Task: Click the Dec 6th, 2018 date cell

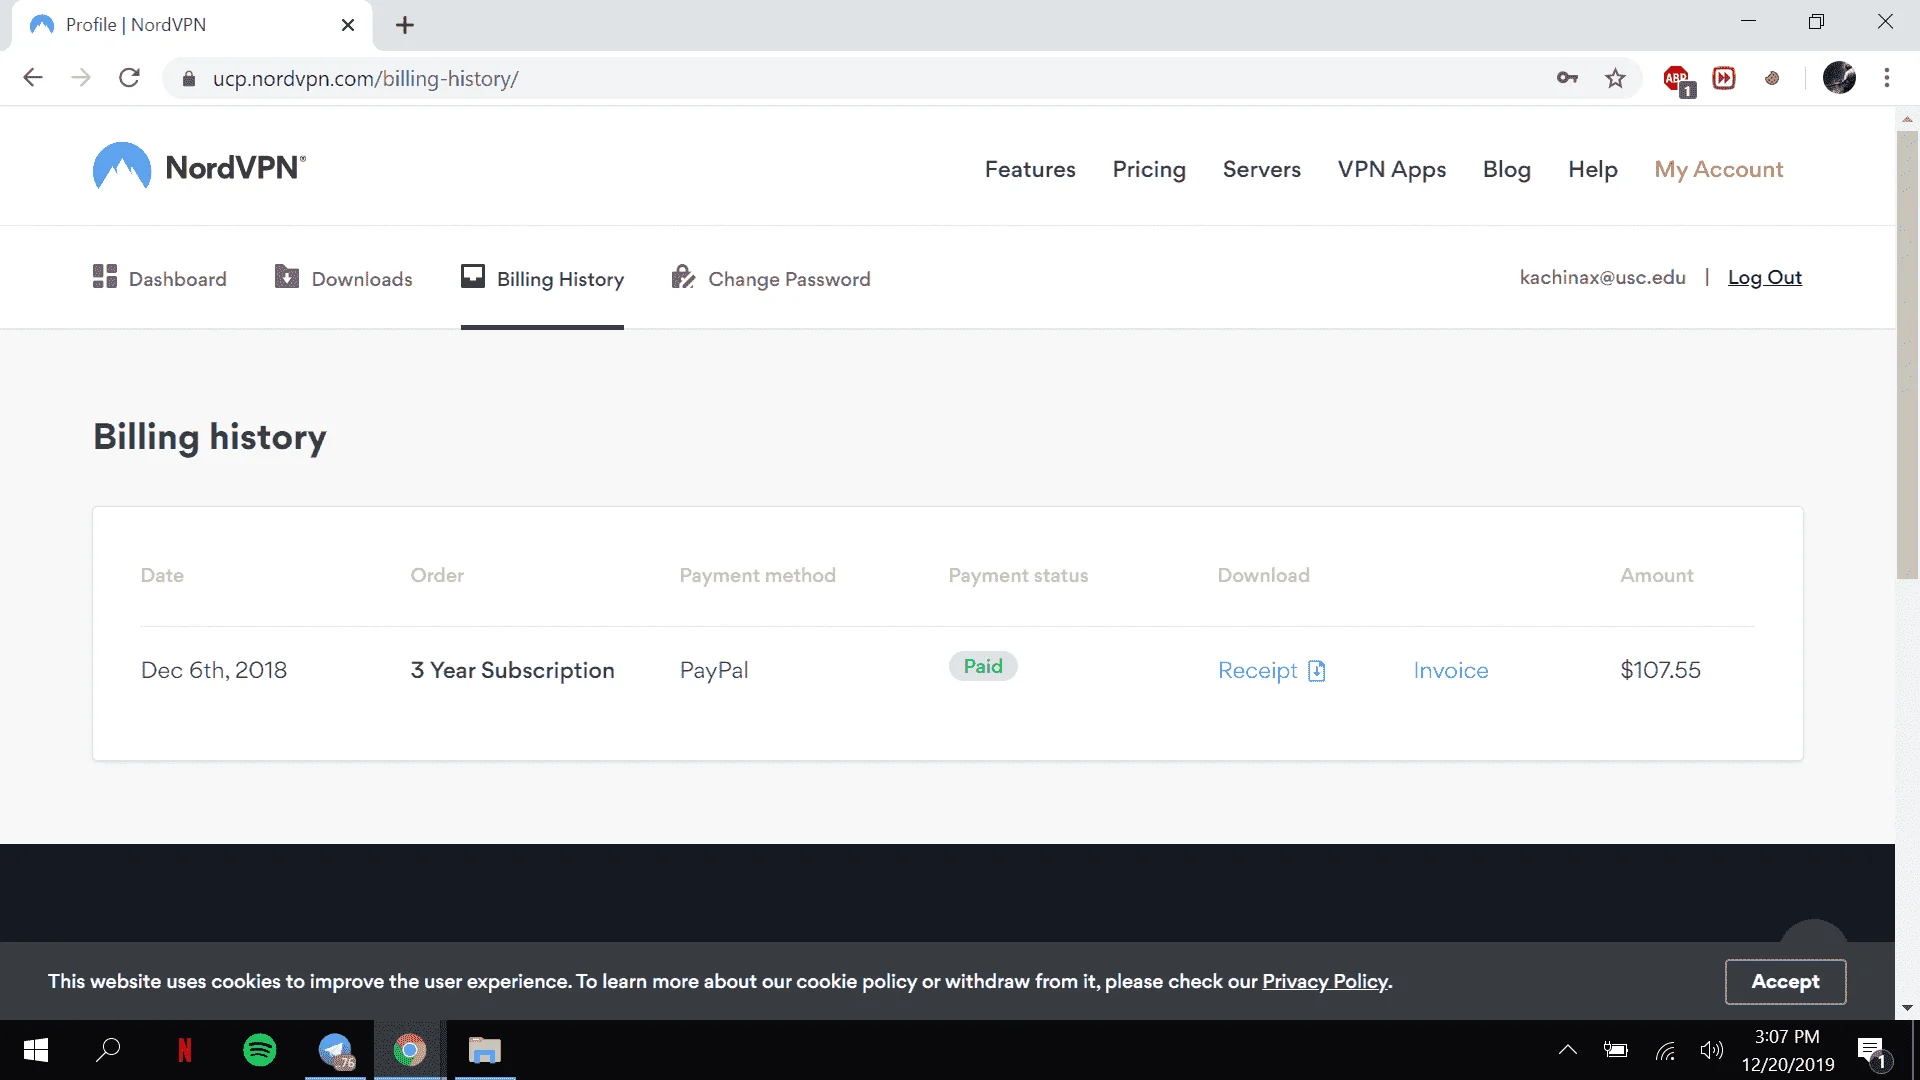Action: click(x=214, y=670)
